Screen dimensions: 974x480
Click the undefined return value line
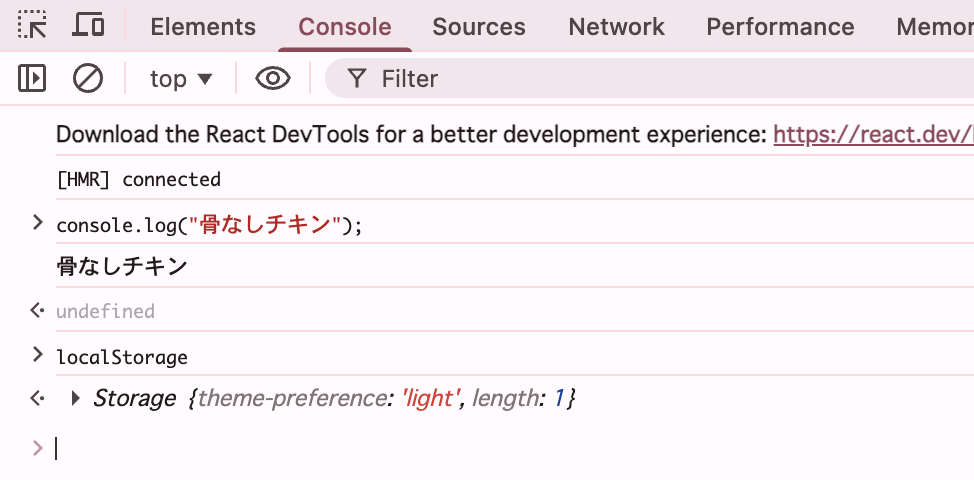[105, 311]
